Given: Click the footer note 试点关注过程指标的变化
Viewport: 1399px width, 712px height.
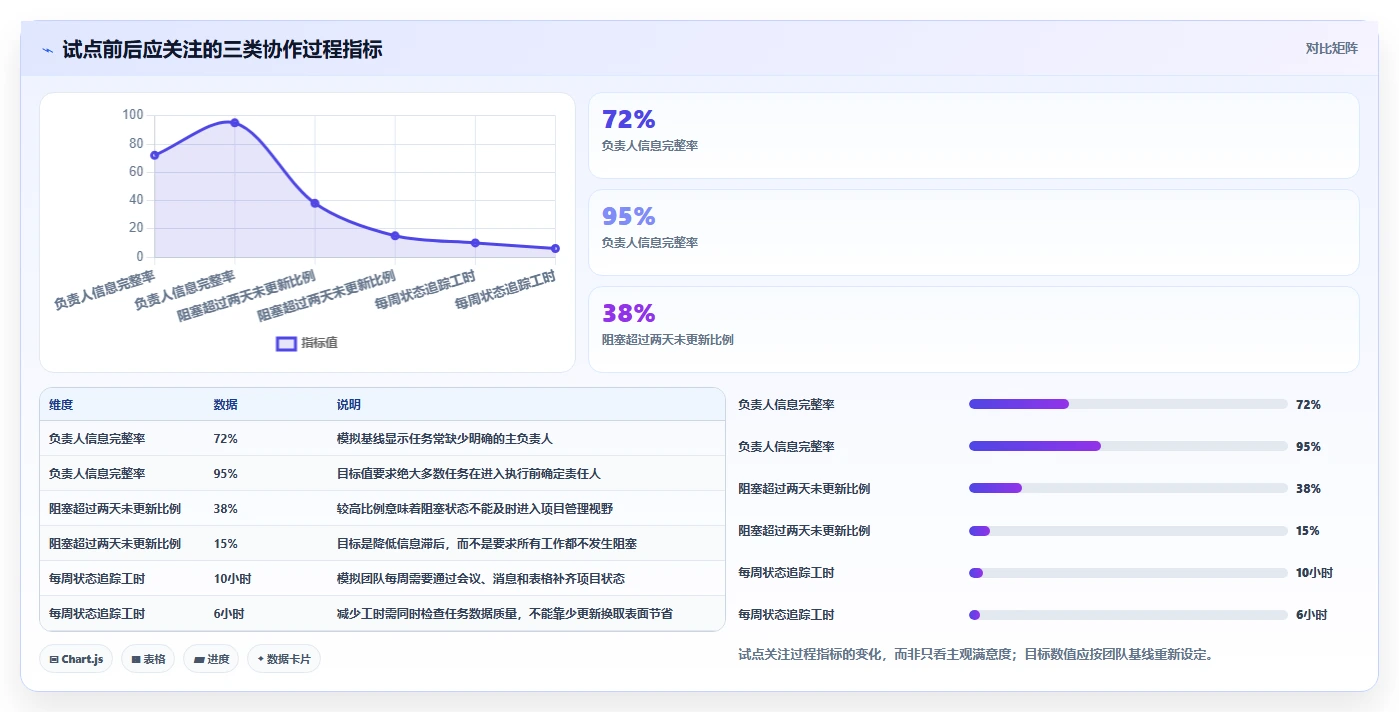Looking at the screenshot, I should pos(809,655).
